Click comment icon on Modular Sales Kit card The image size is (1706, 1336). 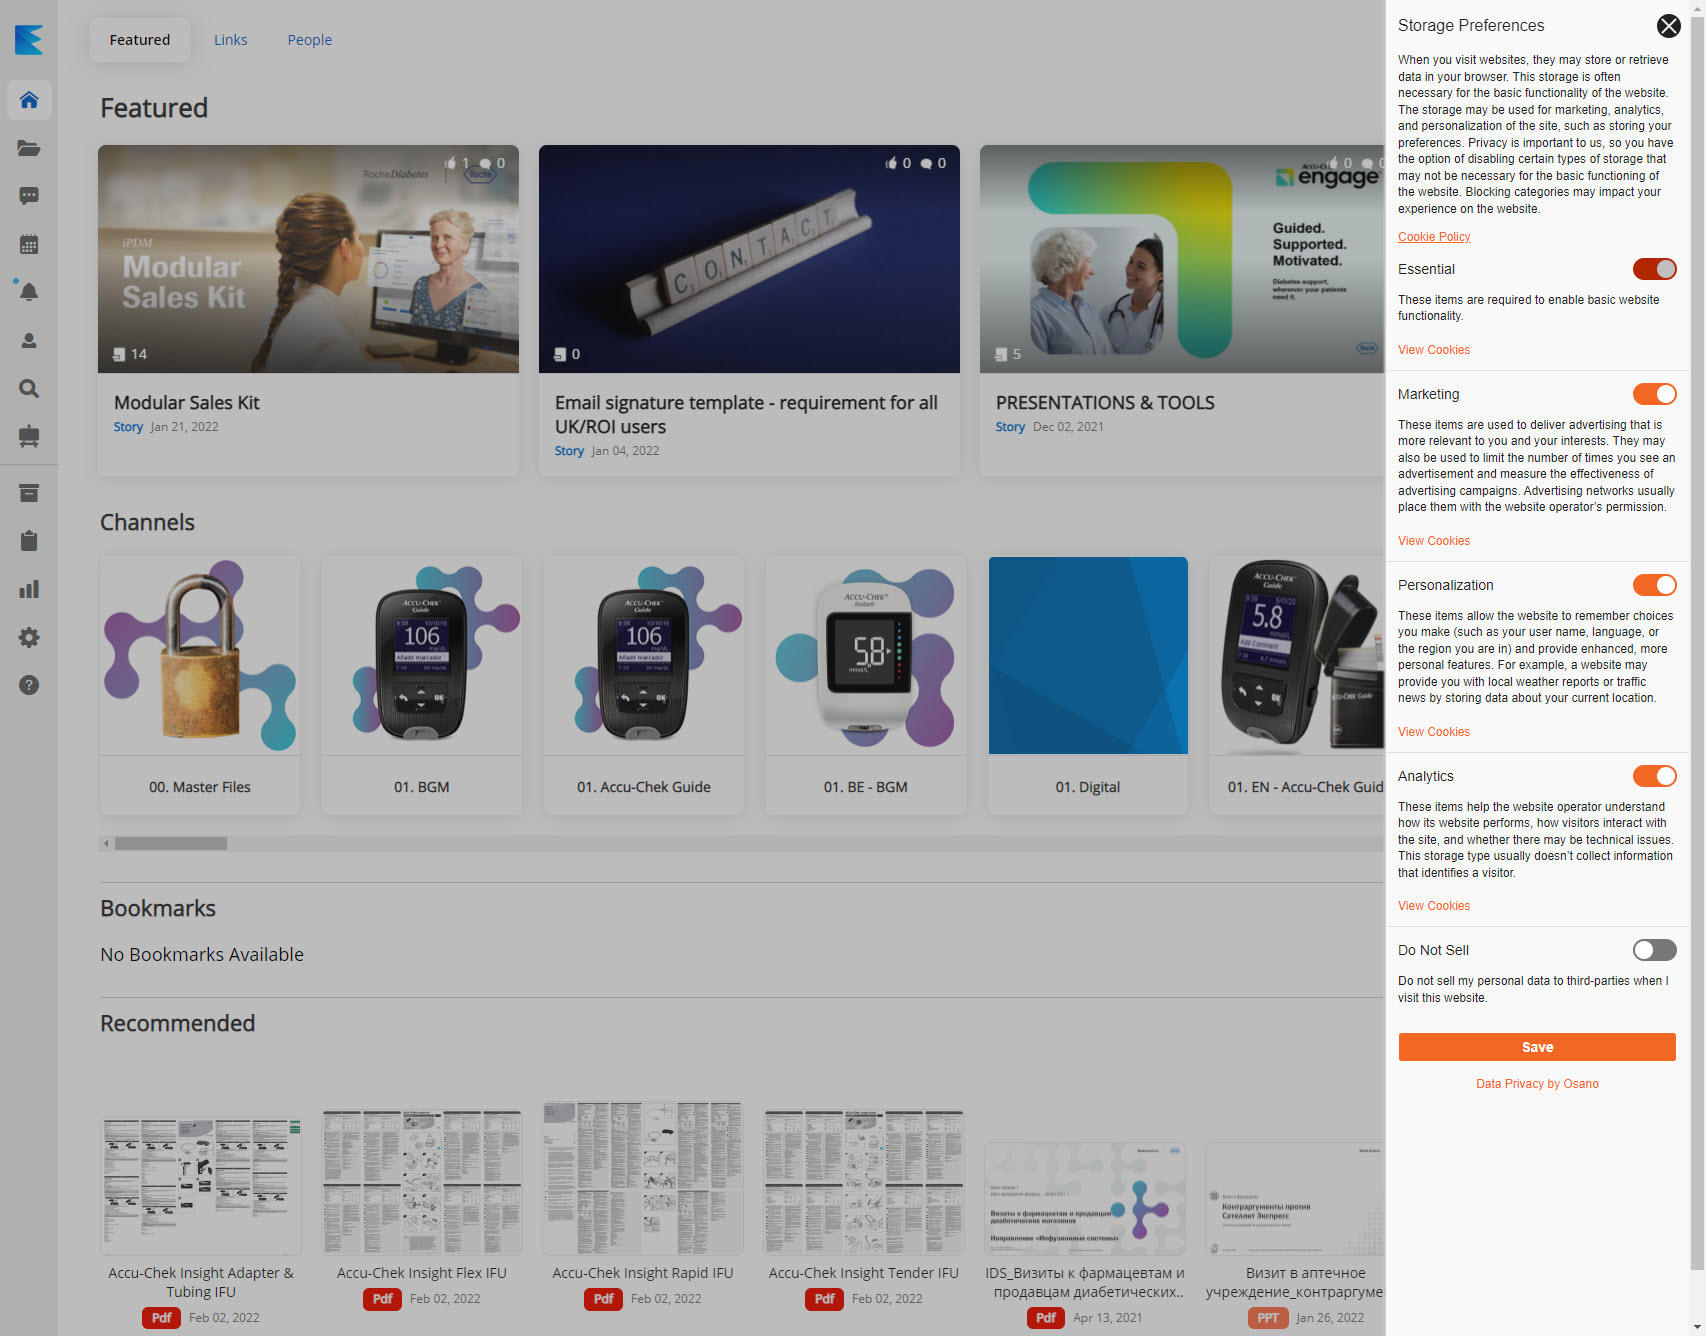coord(485,163)
